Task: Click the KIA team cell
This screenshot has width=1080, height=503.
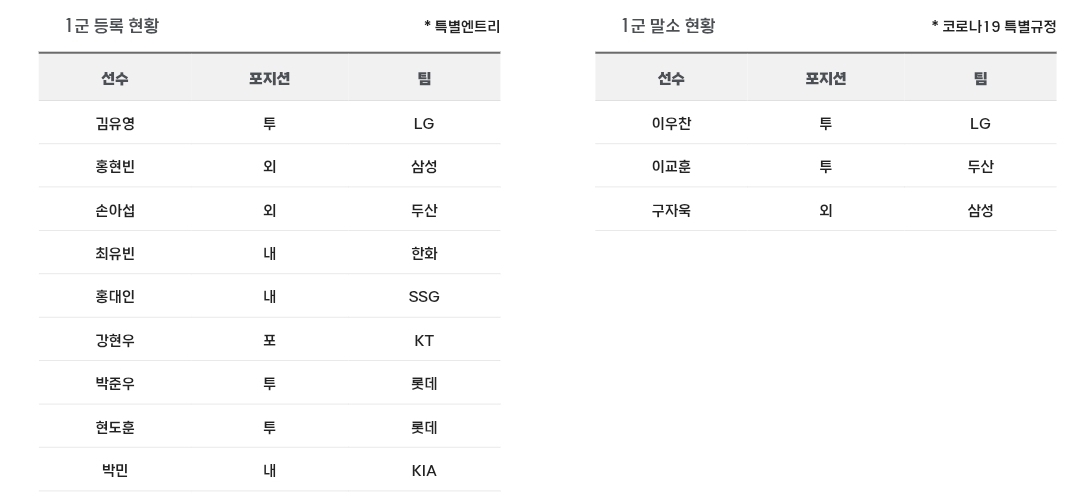Action: (x=424, y=471)
